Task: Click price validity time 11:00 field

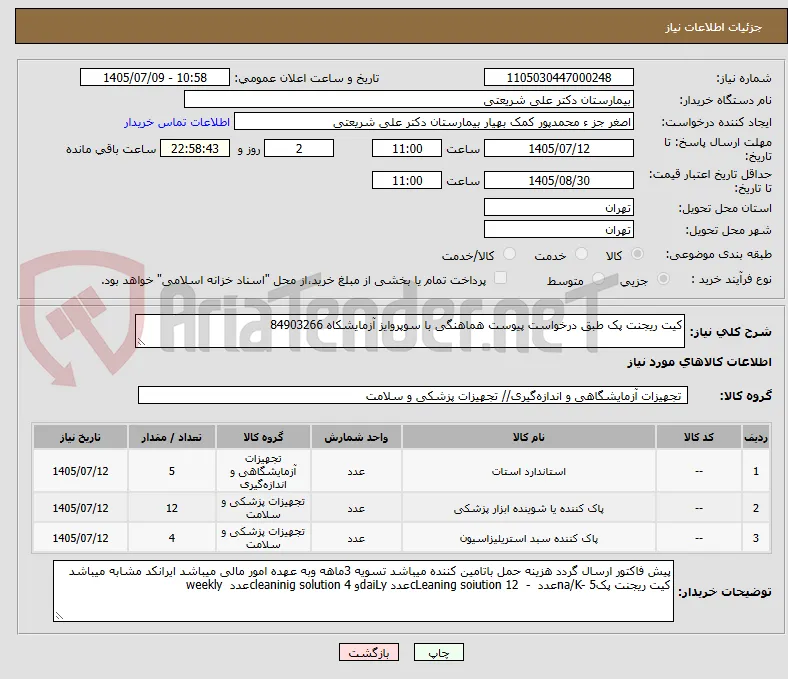Action: (407, 180)
